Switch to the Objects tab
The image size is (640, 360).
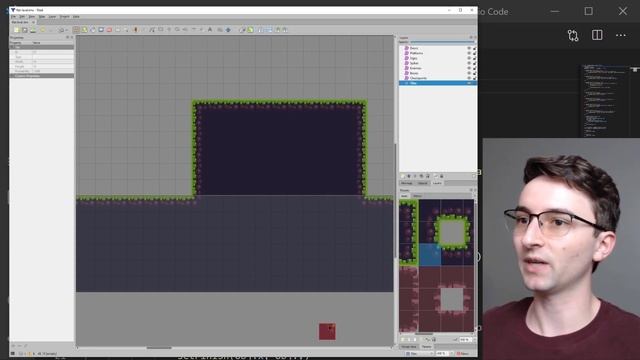[x=422, y=183]
